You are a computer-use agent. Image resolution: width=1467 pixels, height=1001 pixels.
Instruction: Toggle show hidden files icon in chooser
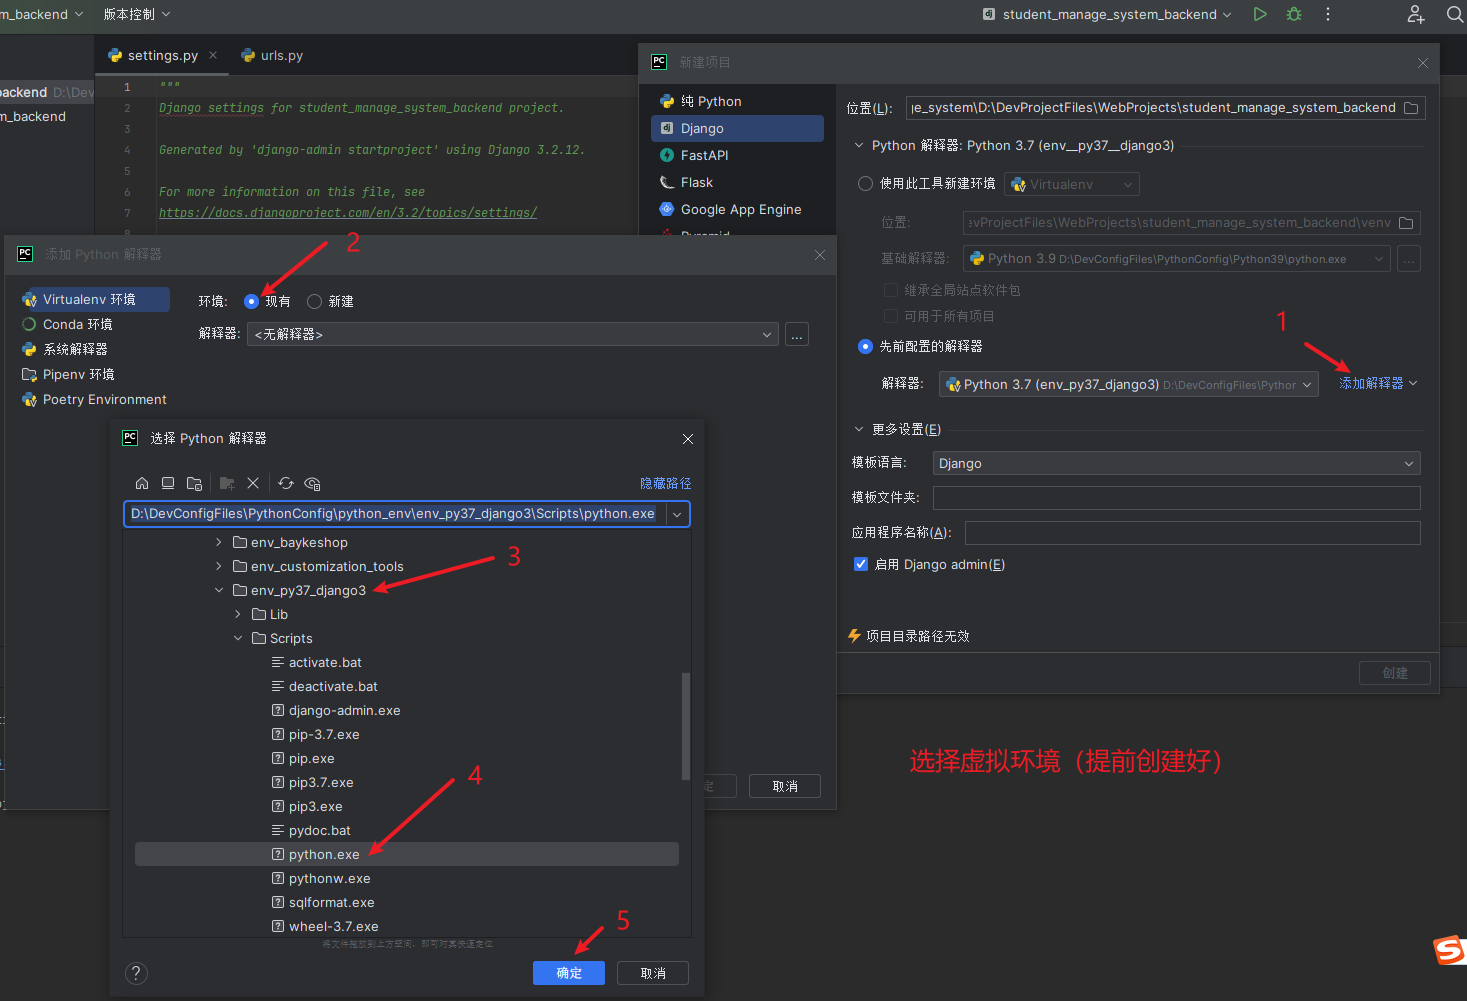point(312,483)
